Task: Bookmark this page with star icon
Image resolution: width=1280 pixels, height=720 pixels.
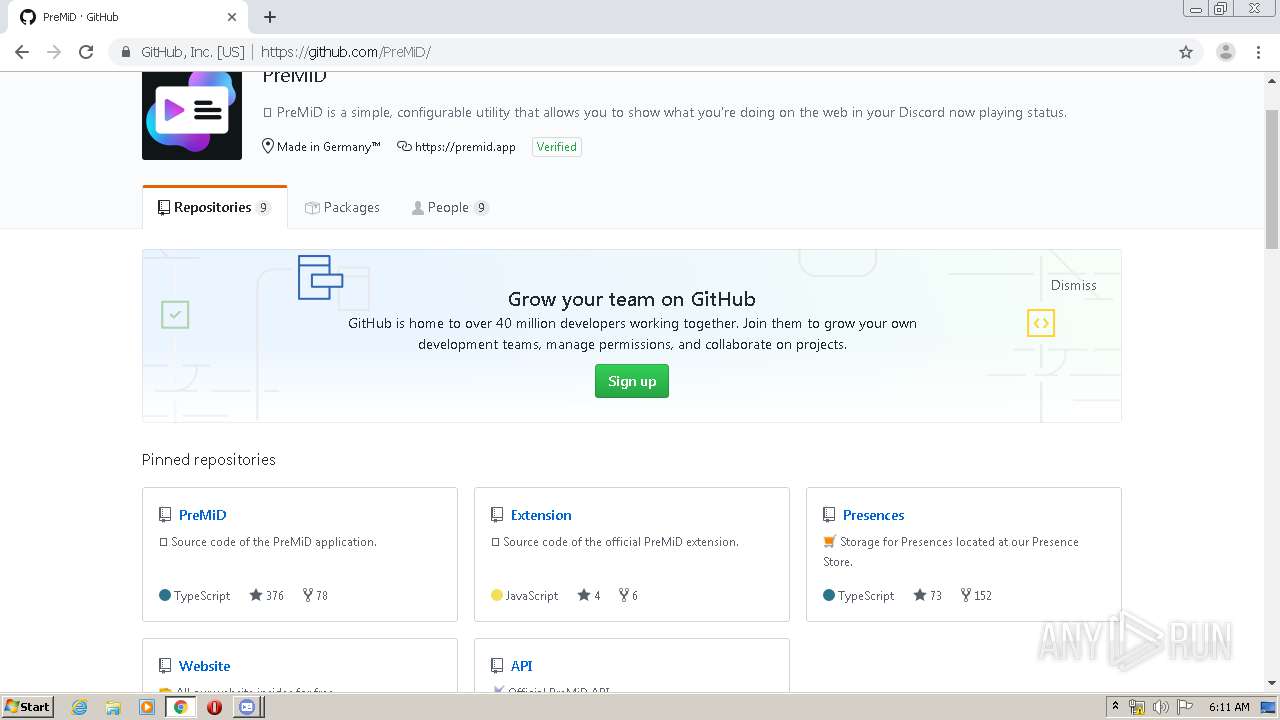Action: coord(1186,52)
